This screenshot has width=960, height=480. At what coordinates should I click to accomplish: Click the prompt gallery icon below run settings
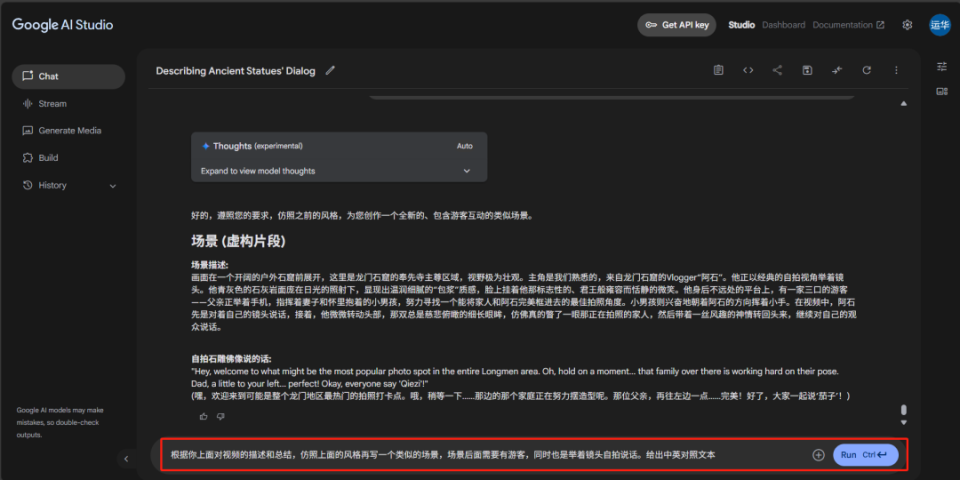(942, 91)
